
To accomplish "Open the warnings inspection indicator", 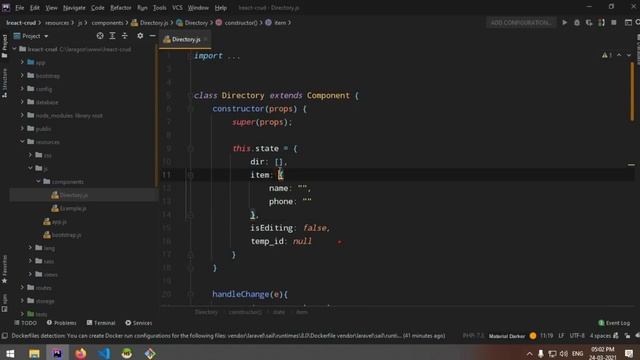I will (x=607, y=55).
